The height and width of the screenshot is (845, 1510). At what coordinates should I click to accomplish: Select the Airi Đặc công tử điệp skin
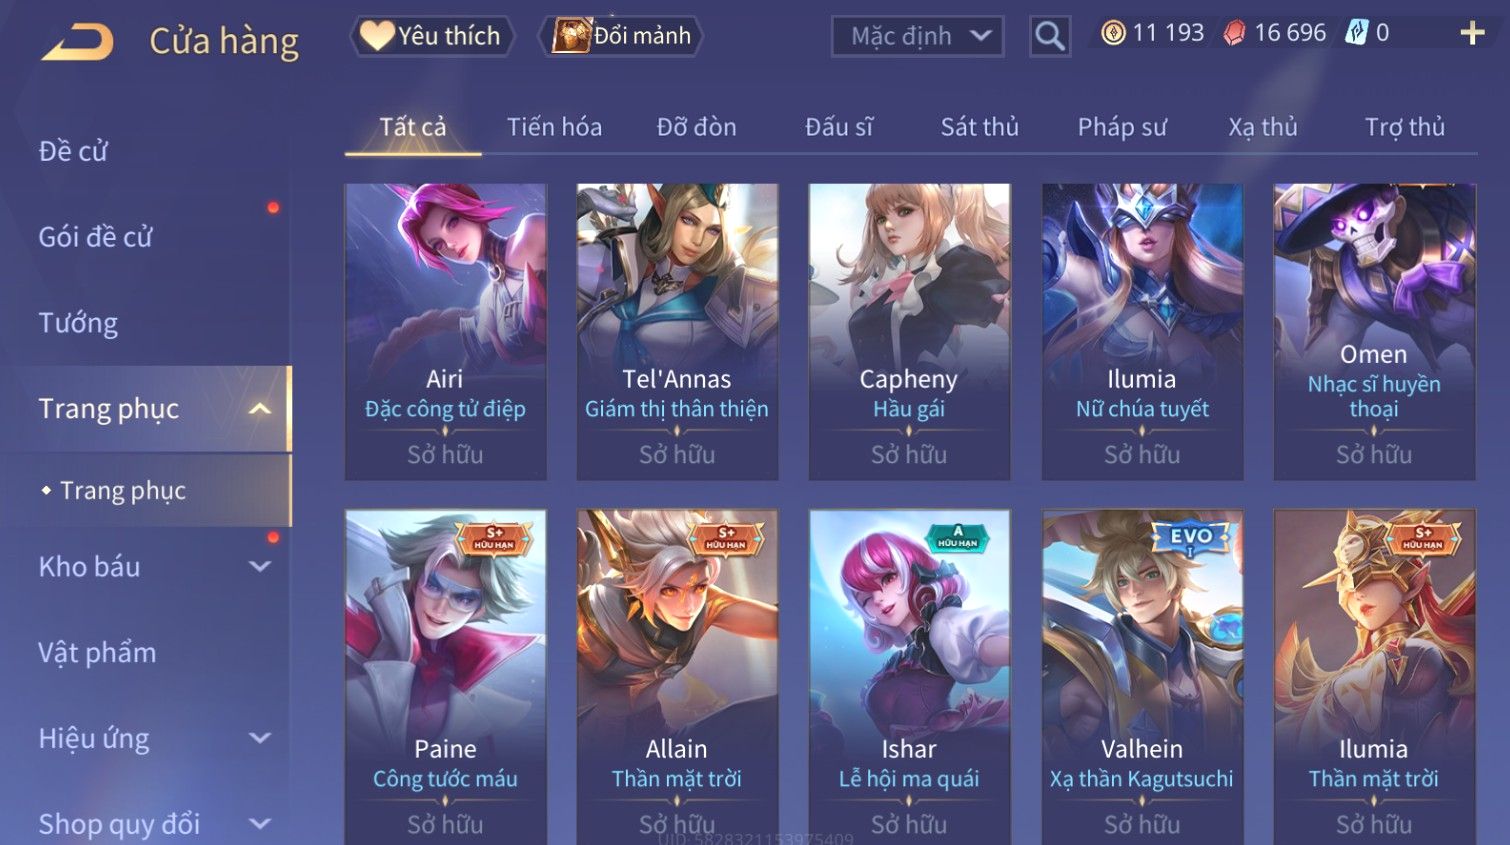pos(445,331)
